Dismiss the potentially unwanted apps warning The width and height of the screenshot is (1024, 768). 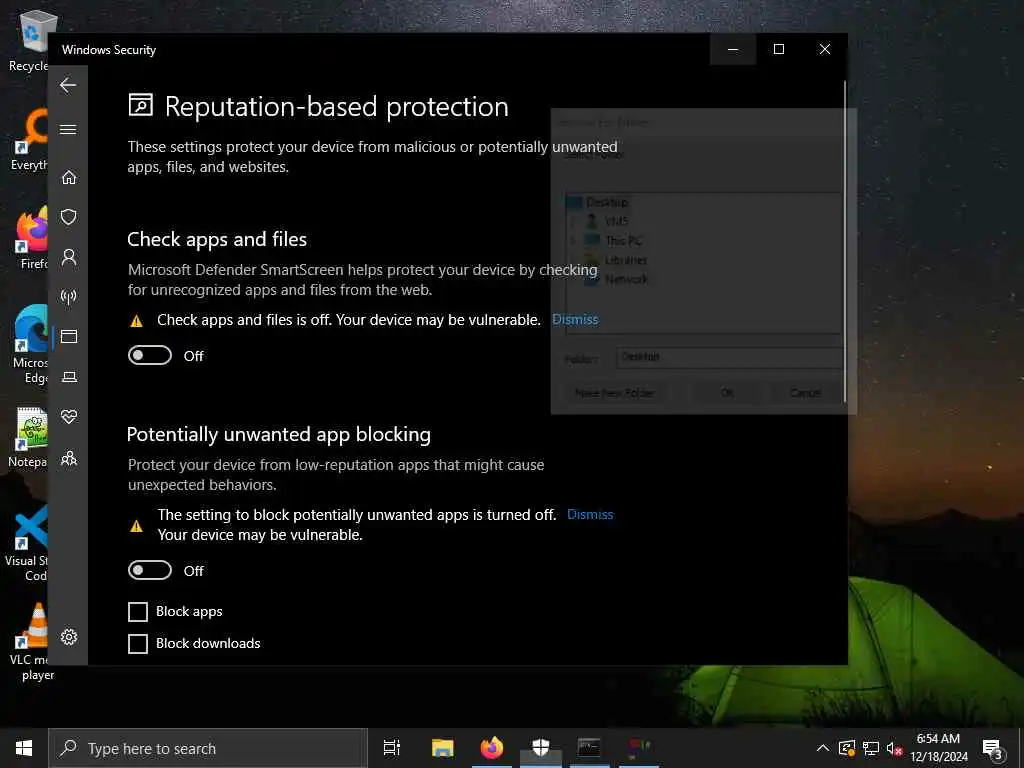[590, 515]
